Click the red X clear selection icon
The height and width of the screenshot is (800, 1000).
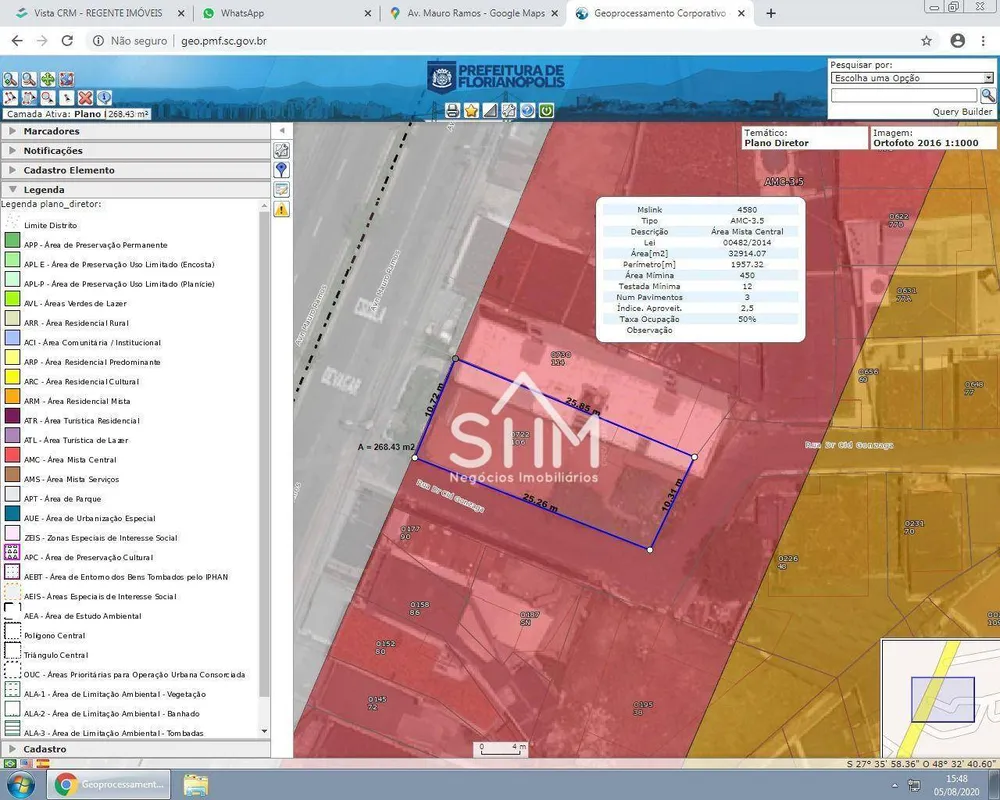tap(85, 98)
